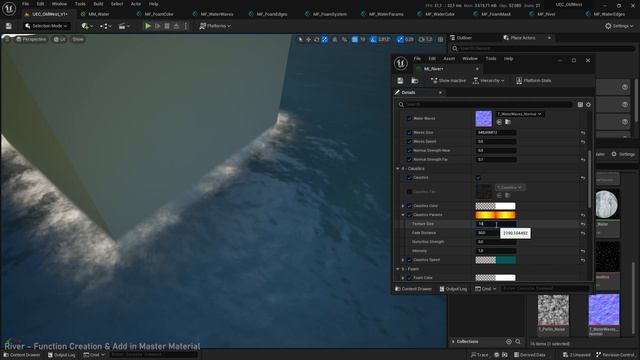The image size is (640, 360).
Task: Toggle Normal Strength Far checkbox
Action: [409, 160]
